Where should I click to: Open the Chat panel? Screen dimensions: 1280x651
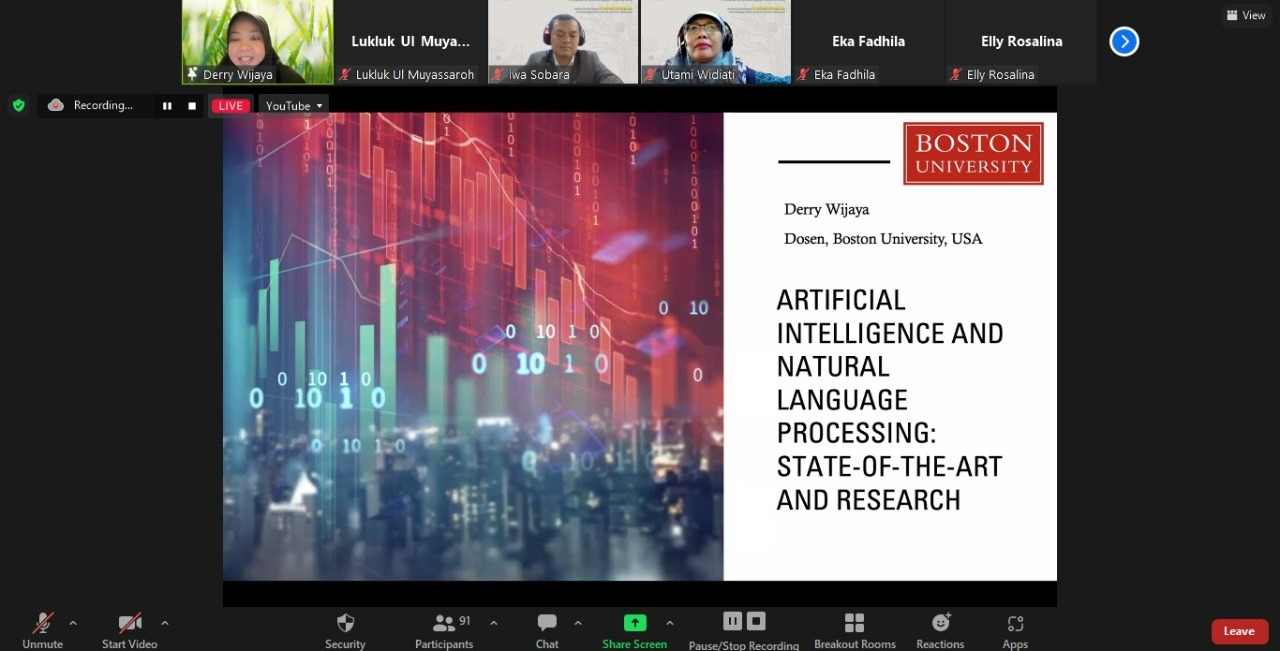click(547, 631)
